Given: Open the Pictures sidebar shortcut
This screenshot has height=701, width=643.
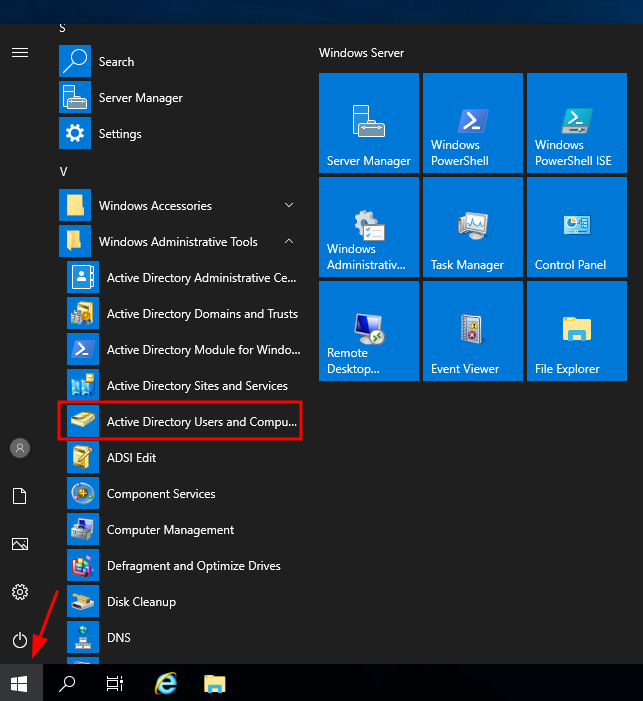Looking at the screenshot, I should [x=20, y=544].
